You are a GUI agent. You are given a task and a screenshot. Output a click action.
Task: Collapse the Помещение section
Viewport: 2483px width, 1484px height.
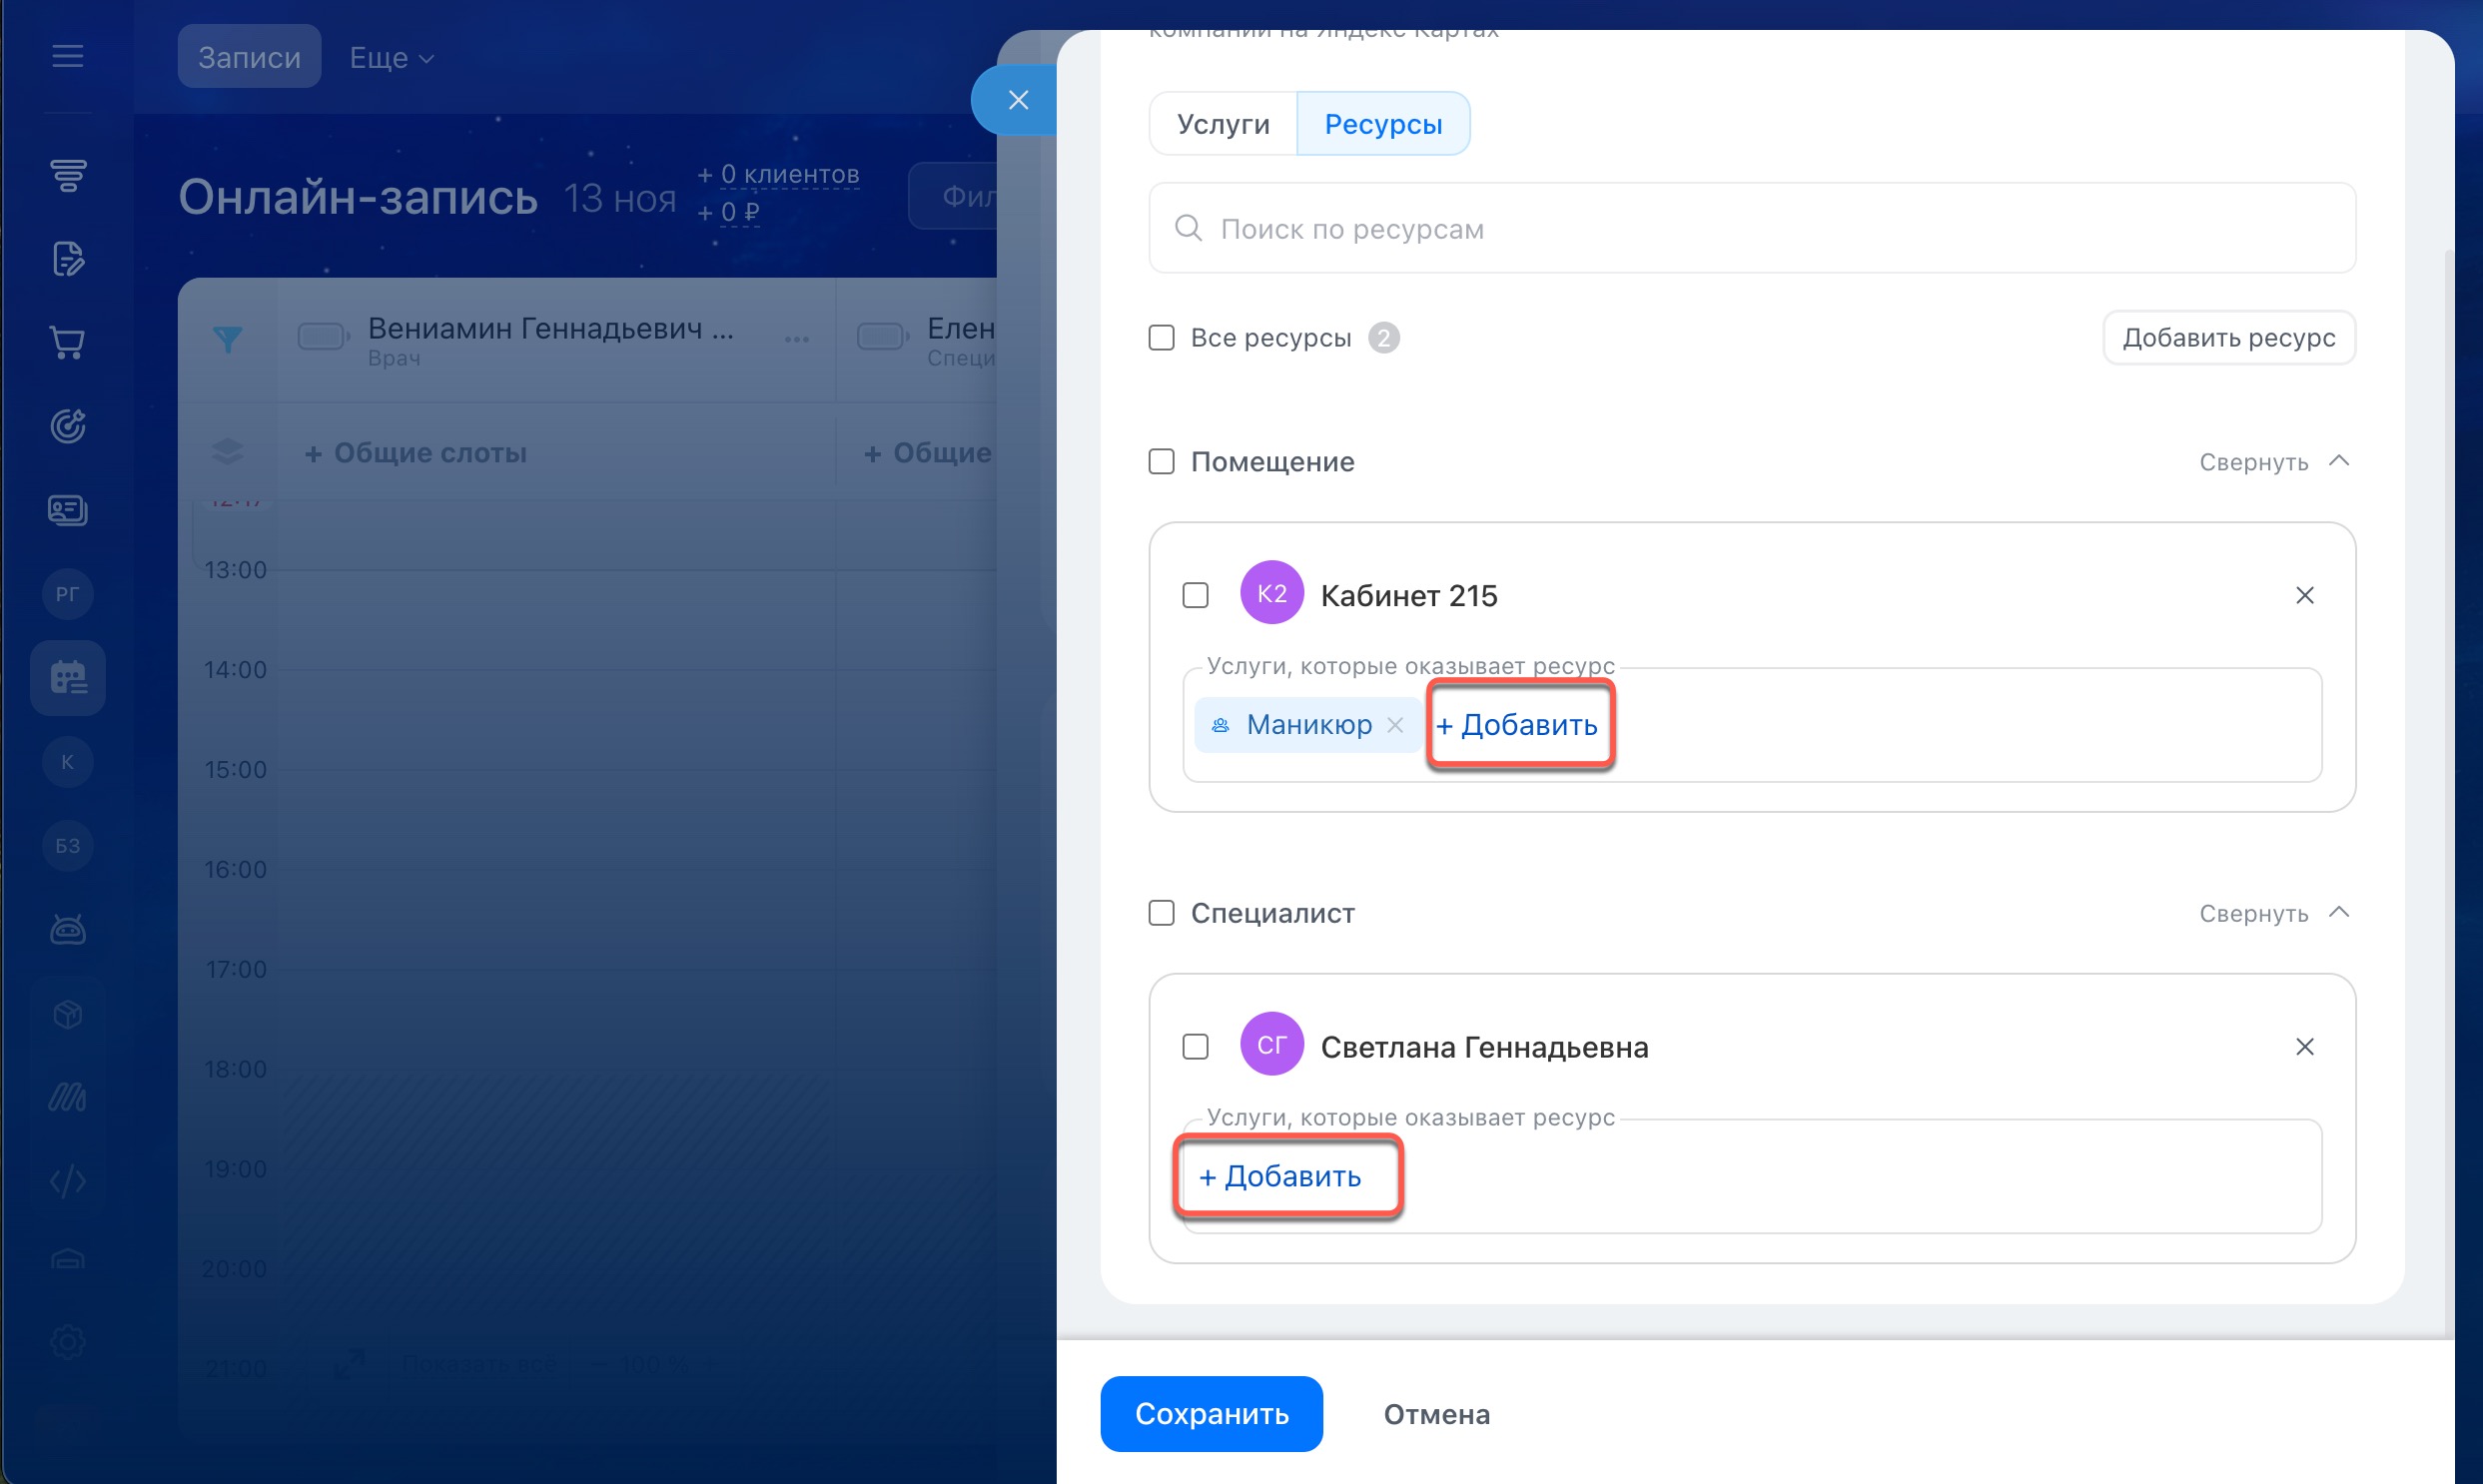(2272, 462)
